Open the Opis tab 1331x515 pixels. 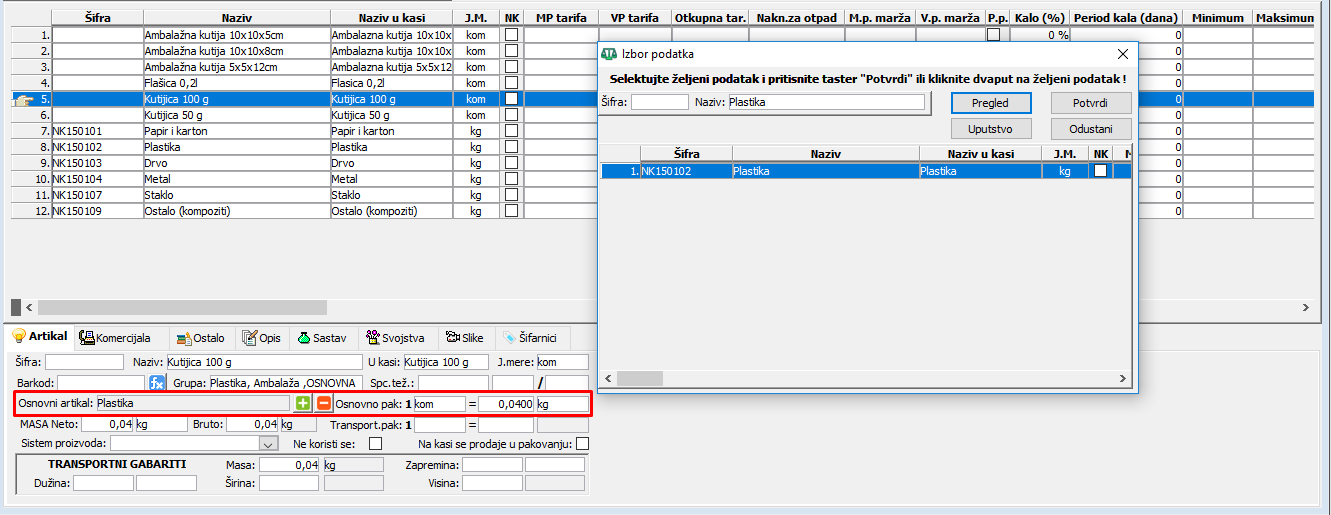coord(261,338)
